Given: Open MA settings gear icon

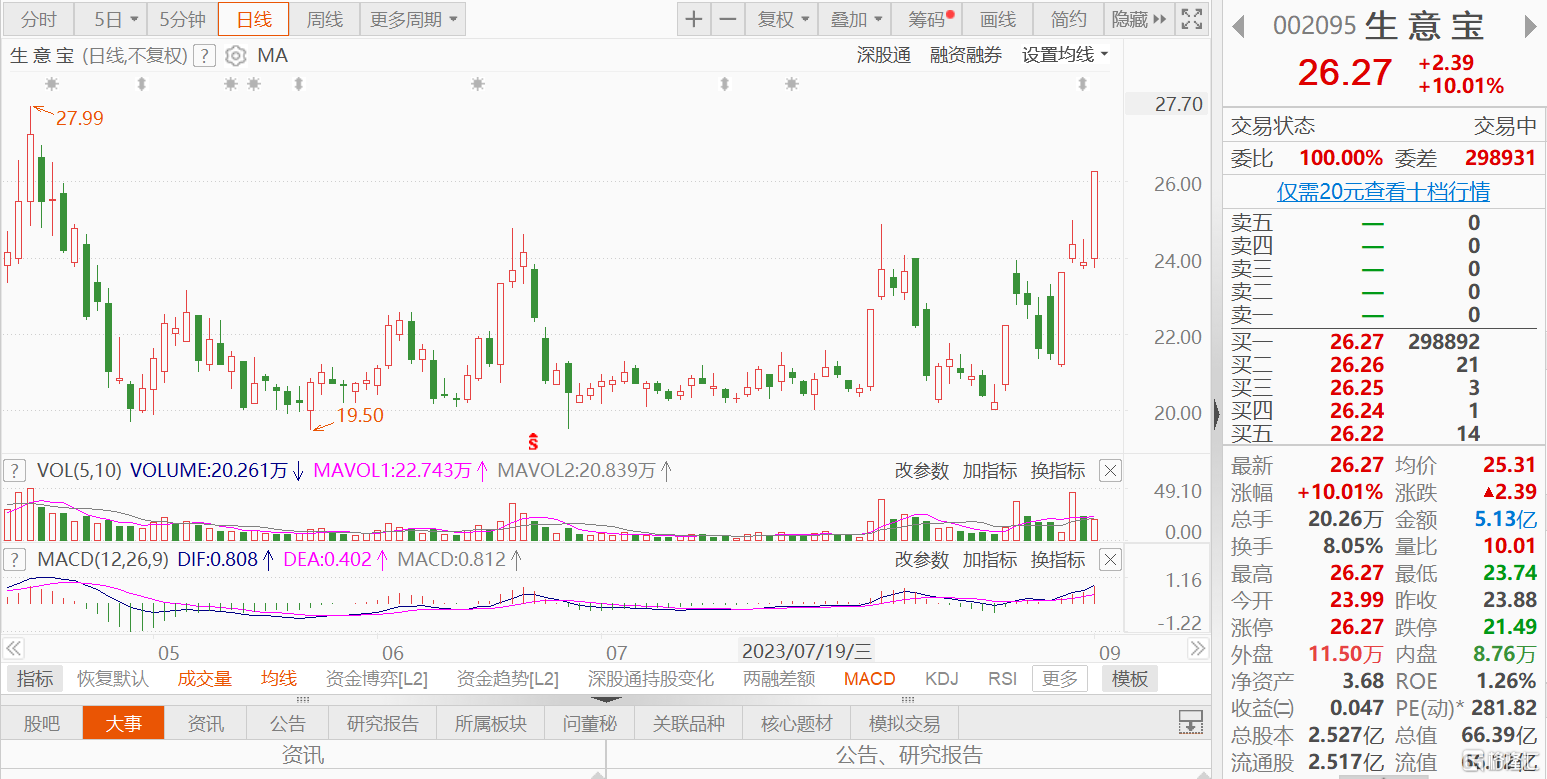Looking at the screenshot, I should (235, 55).
